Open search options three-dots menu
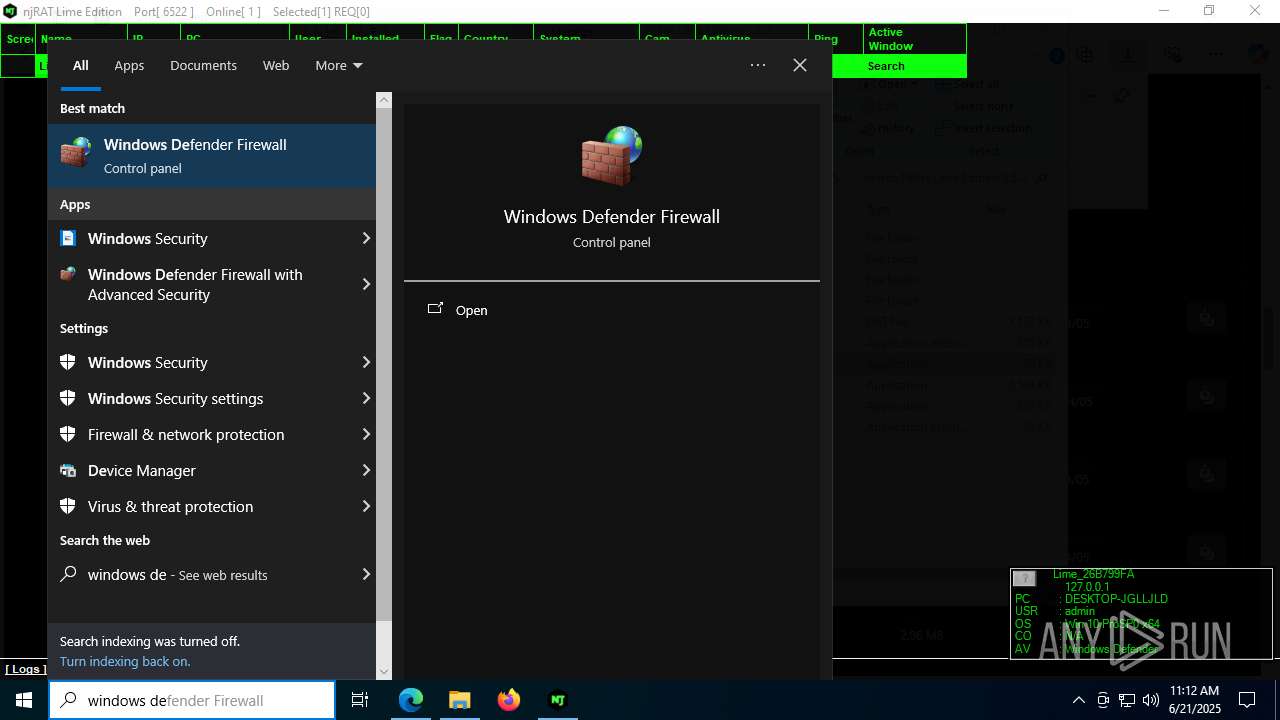 [758, 65]
